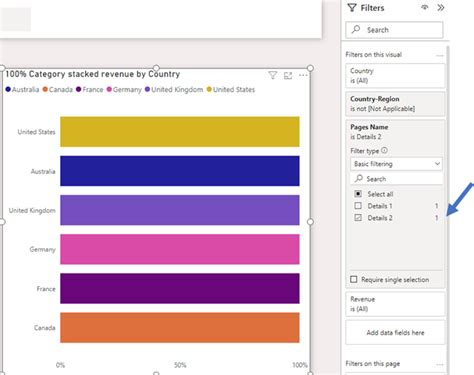Click Filter type info icon
The height and width of the screenshot is (375, 474).
(384, 150)
